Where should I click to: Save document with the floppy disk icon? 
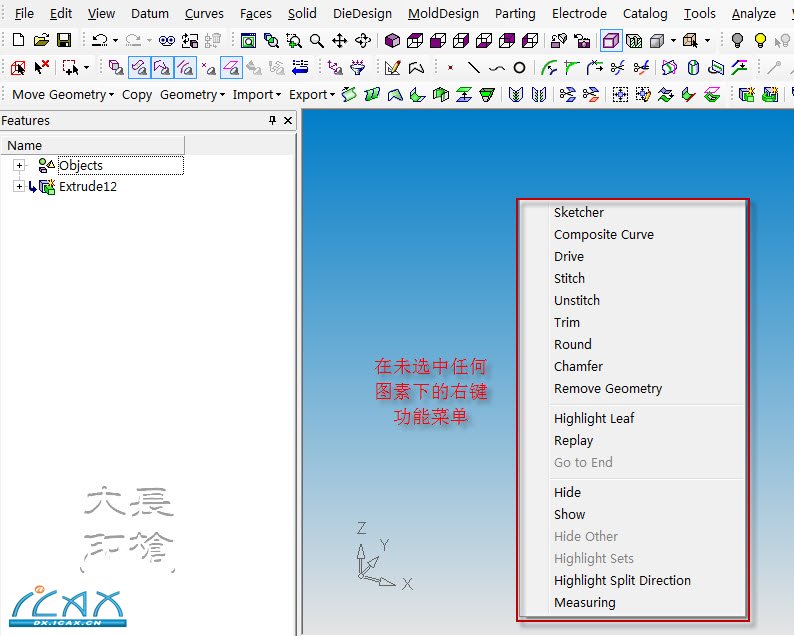click(64, 40)
